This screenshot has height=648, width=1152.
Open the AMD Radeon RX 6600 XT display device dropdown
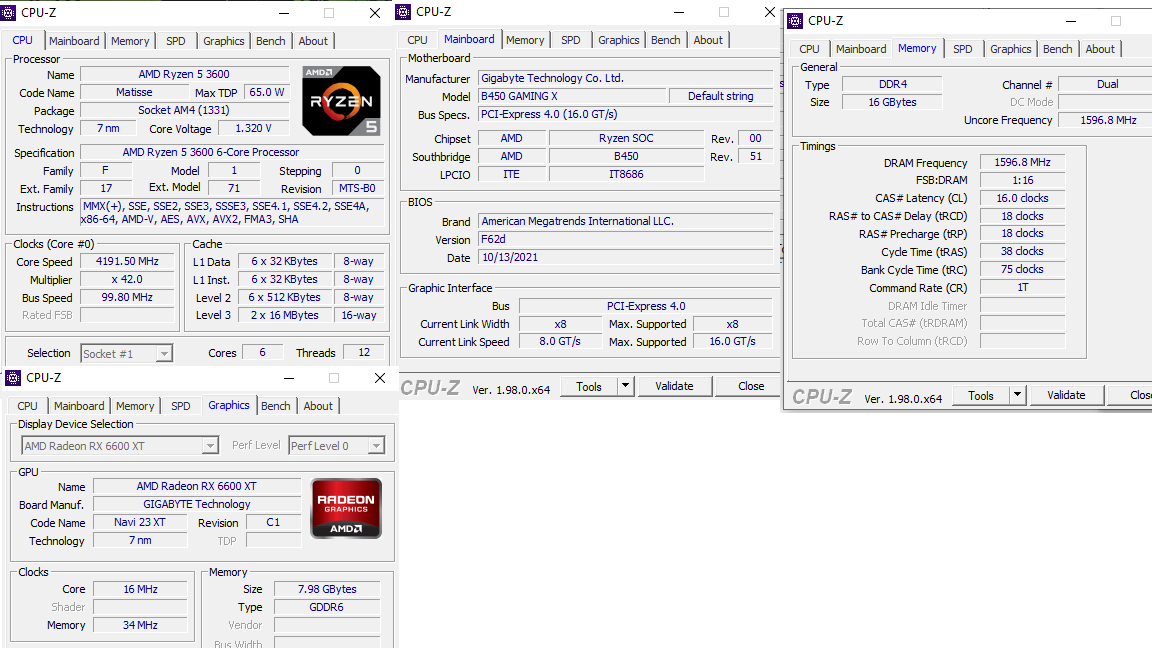pos(210,445)
